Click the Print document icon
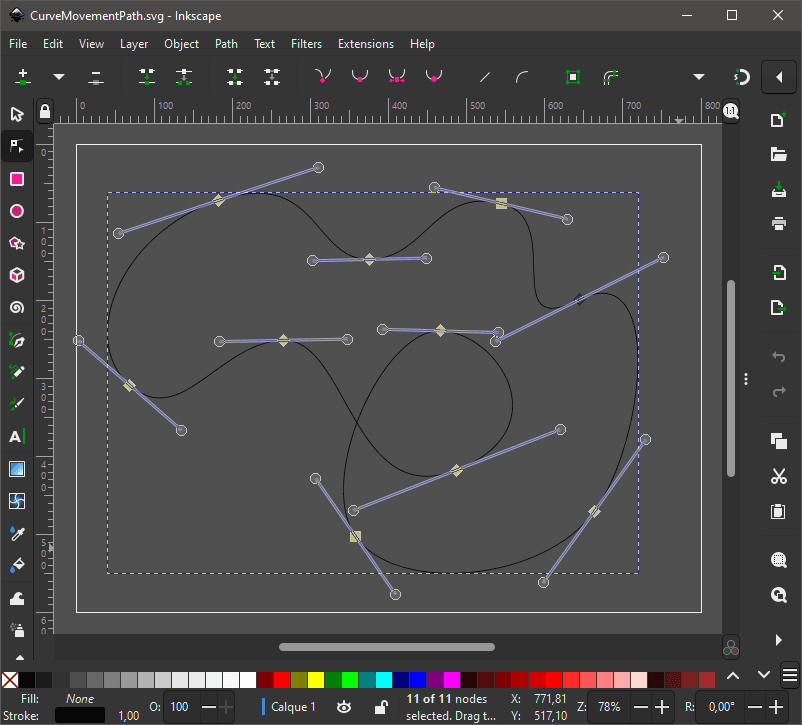 778,223
